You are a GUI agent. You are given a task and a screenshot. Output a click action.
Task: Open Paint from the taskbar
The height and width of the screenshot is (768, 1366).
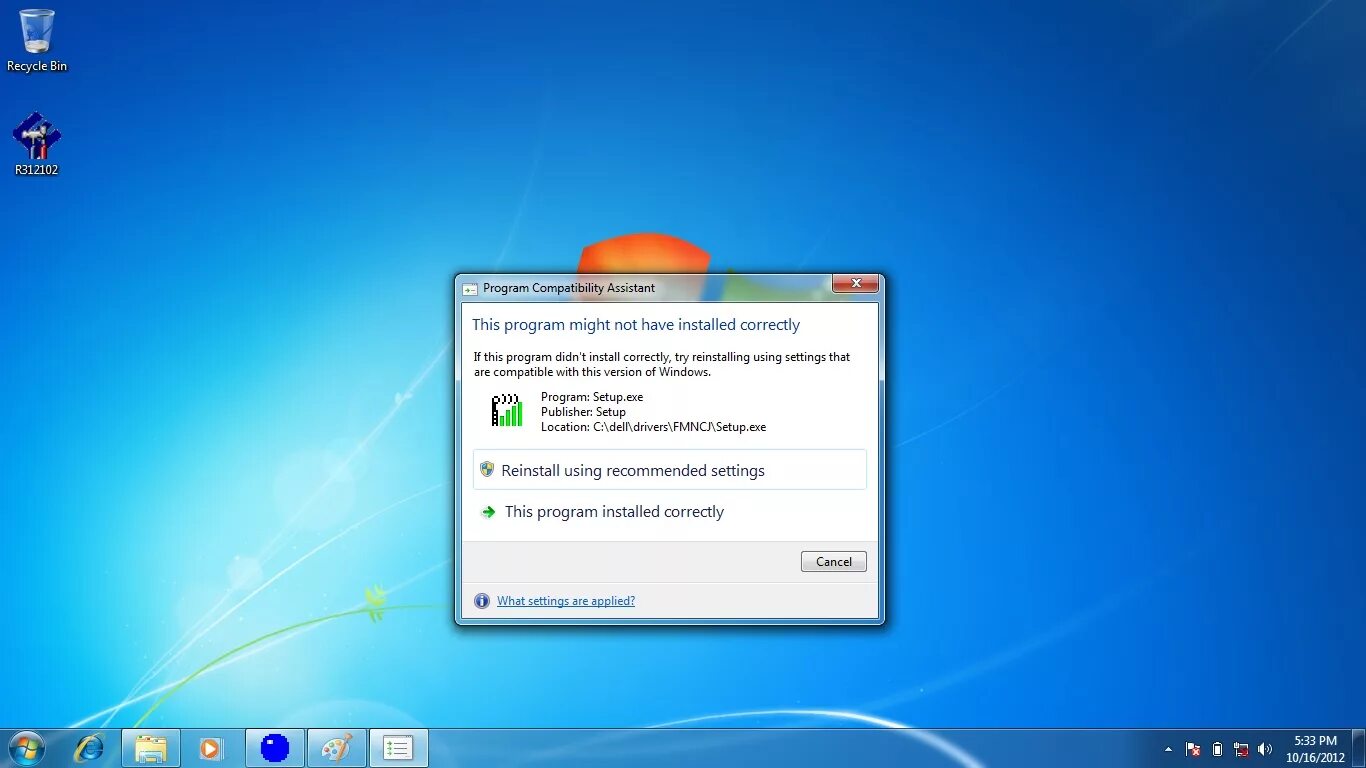[x=337, y=748]
